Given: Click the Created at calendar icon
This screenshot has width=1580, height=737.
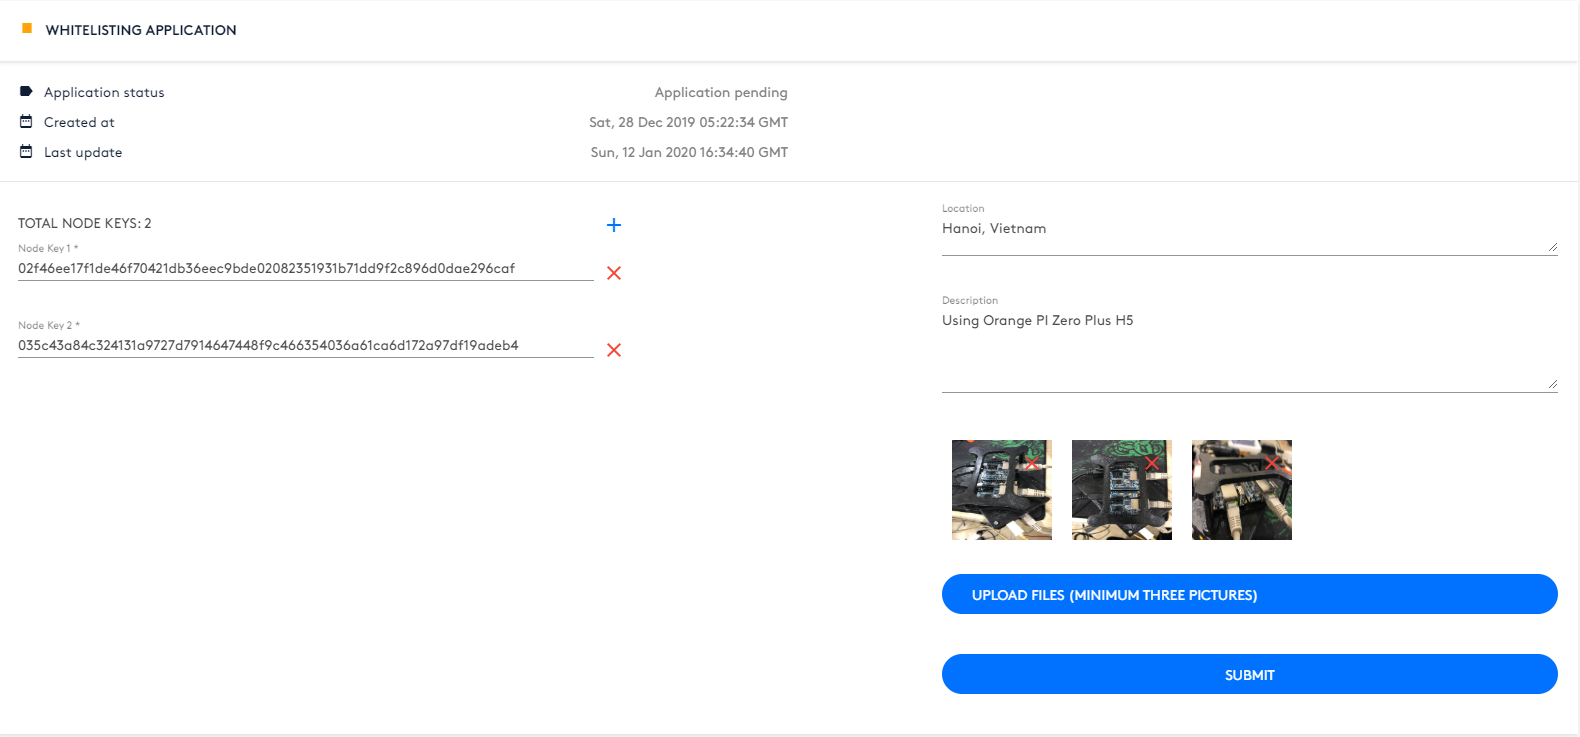Looking at the screenshot, I should click(26, 122).
